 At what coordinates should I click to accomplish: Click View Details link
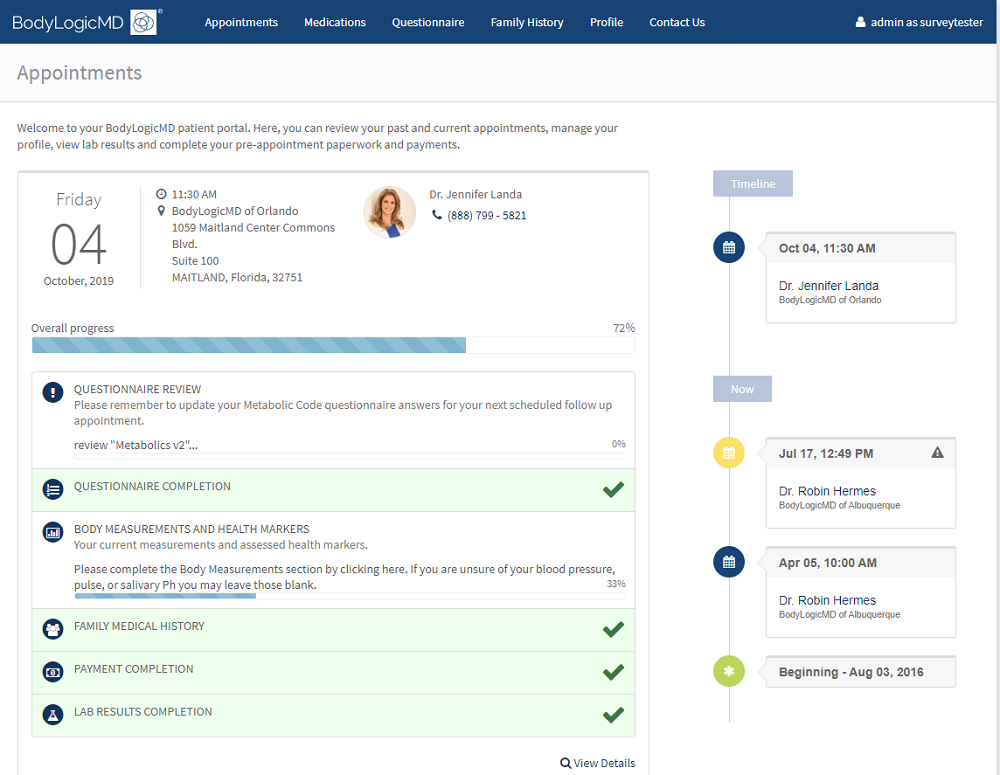coord(598,763)
